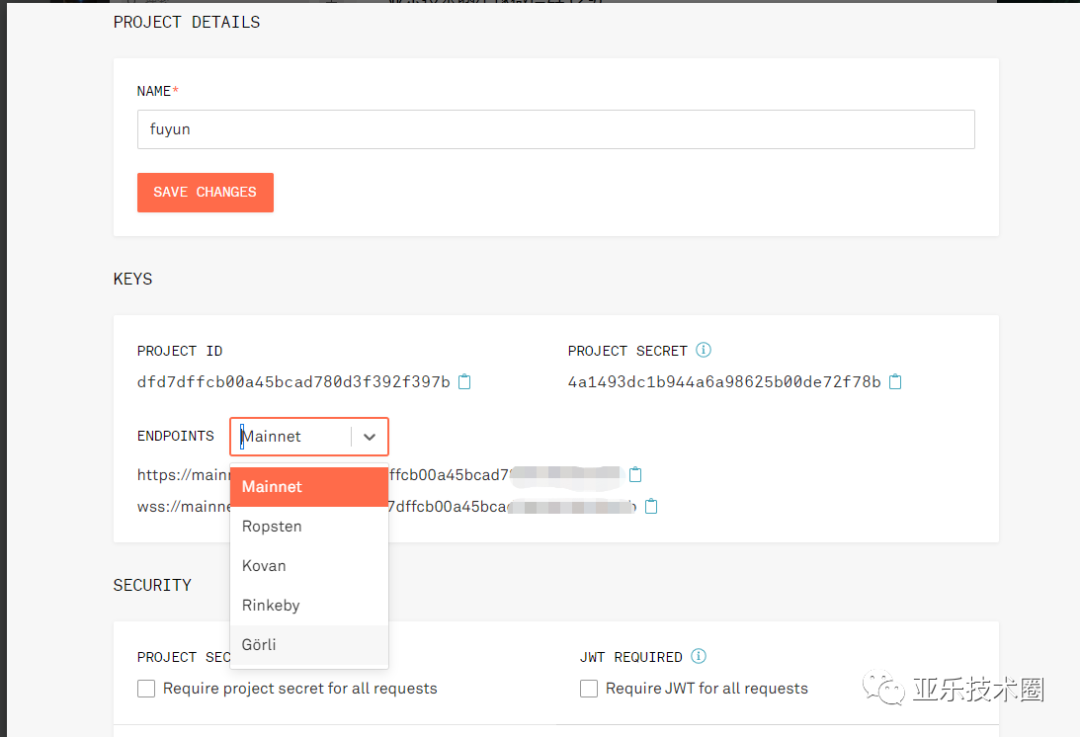This screenshot has height=737, width=1080.
Task: Show Project Secret info tooltip icon
Action: pos(703,350)
